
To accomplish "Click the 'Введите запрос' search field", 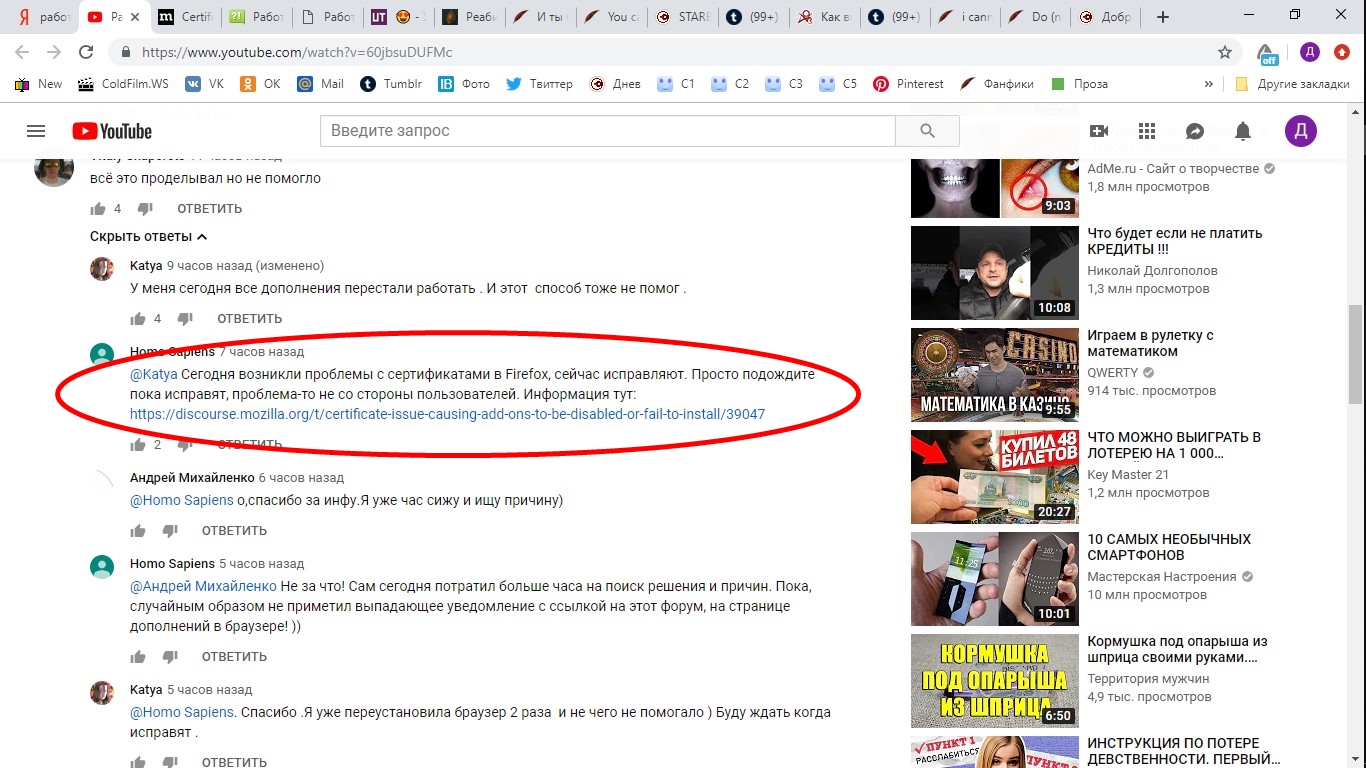I will tap(607, 131).
